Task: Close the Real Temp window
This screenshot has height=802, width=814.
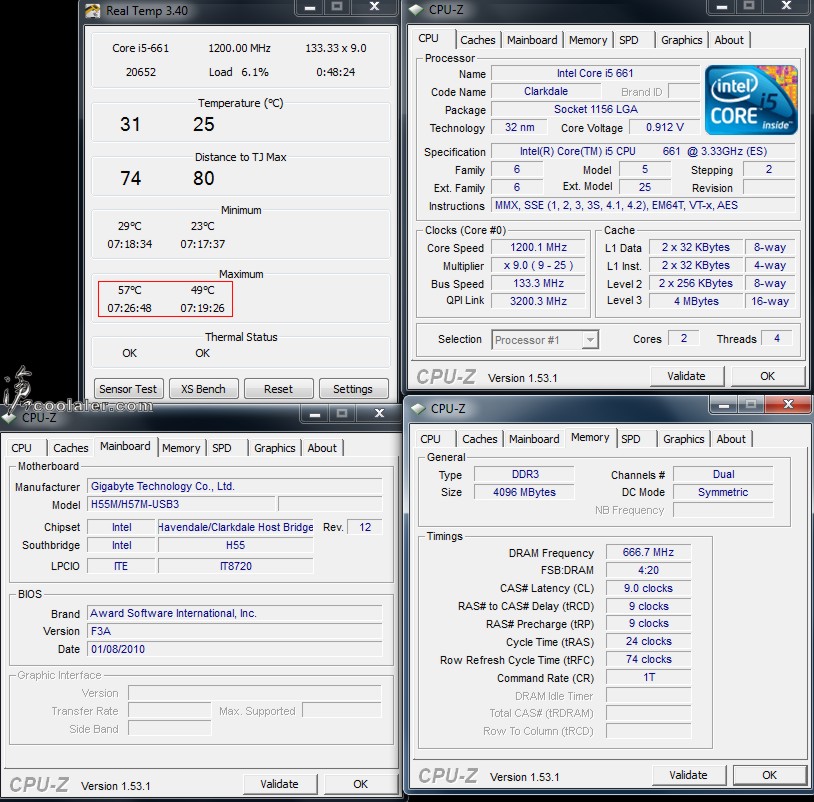Action: 374,7
